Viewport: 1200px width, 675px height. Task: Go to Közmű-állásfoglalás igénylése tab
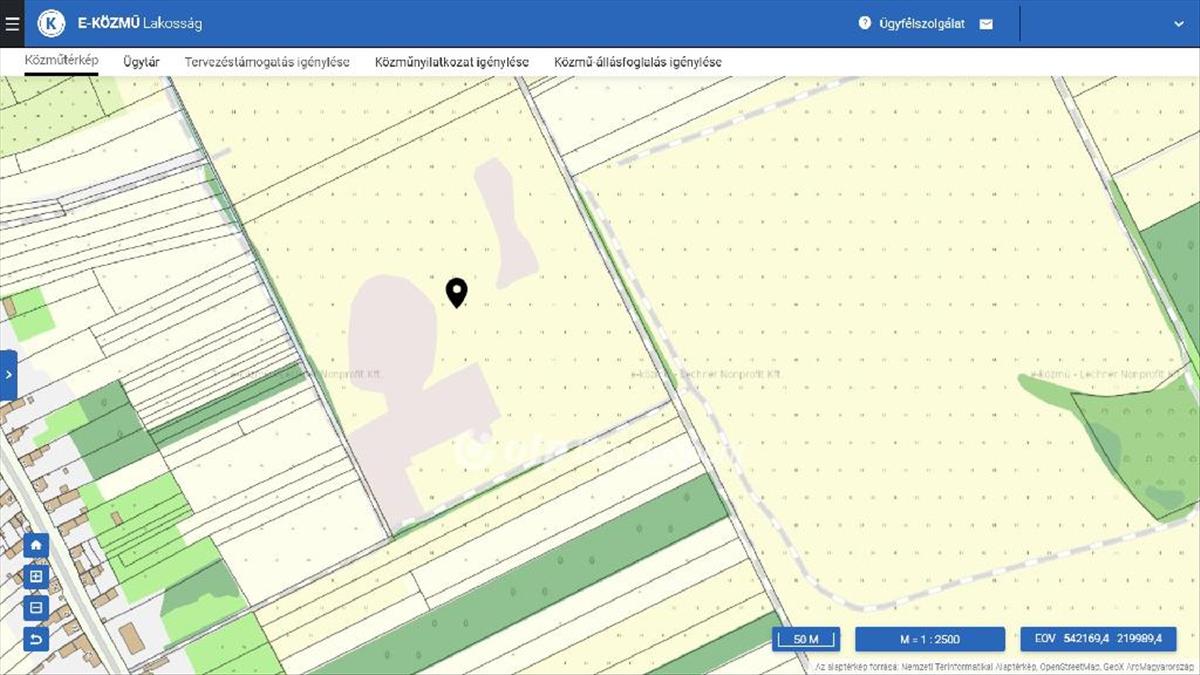coord(638,62)
